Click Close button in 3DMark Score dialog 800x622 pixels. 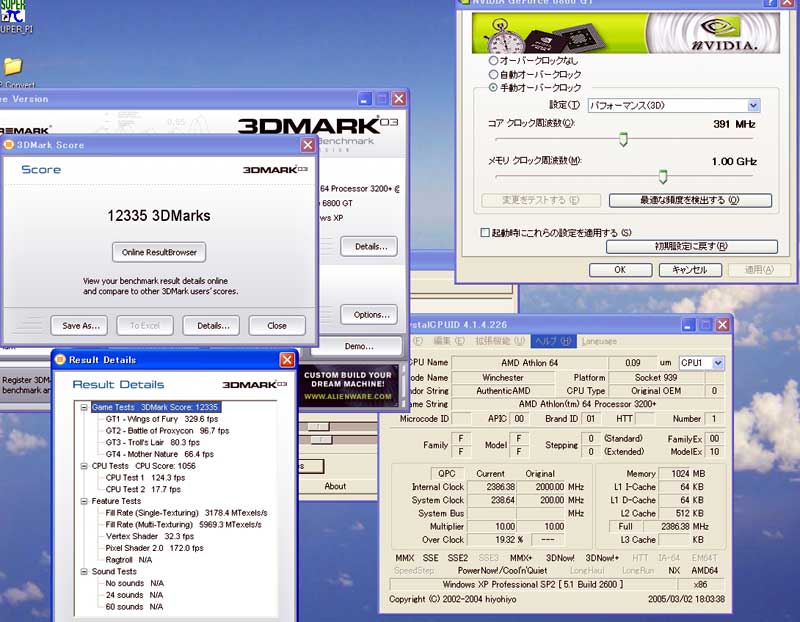[x=277, y=326]
